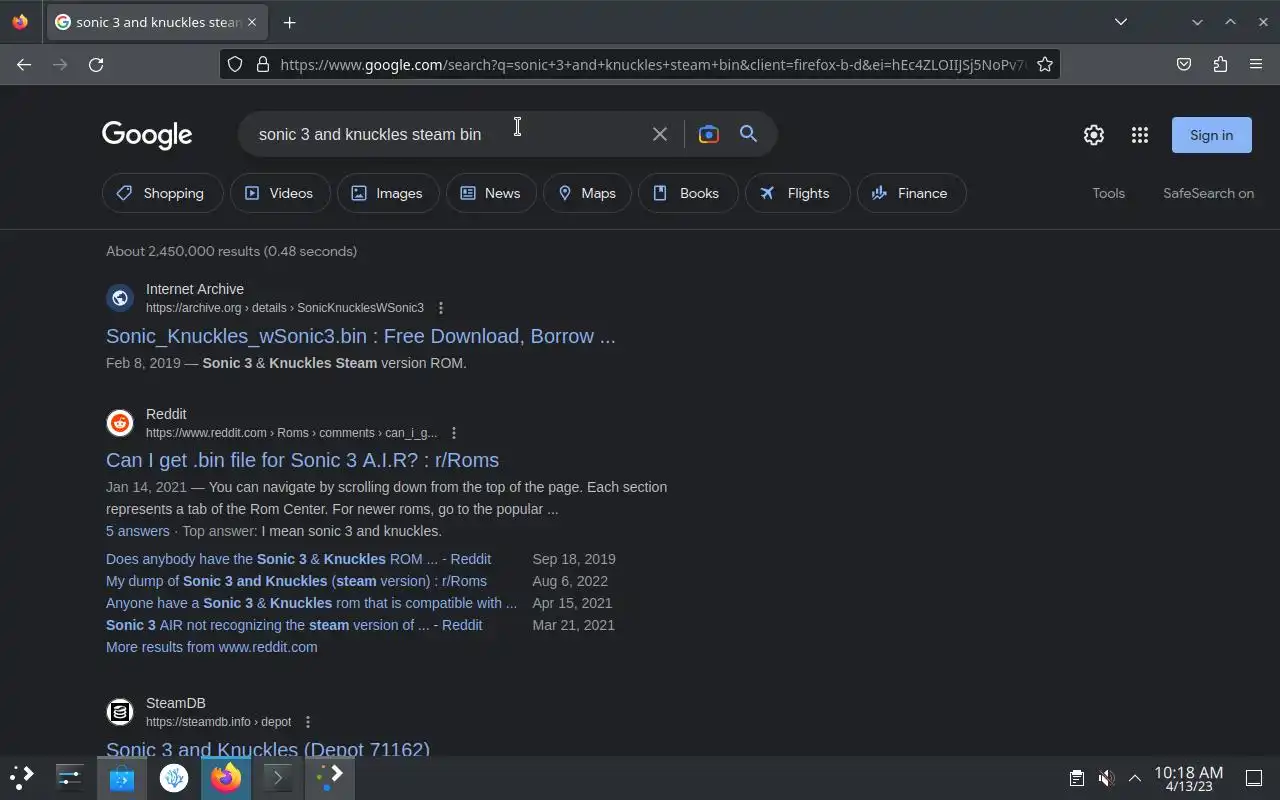Click Internet Archive globe favicon

pyautogui.click(x=120, y=298)
